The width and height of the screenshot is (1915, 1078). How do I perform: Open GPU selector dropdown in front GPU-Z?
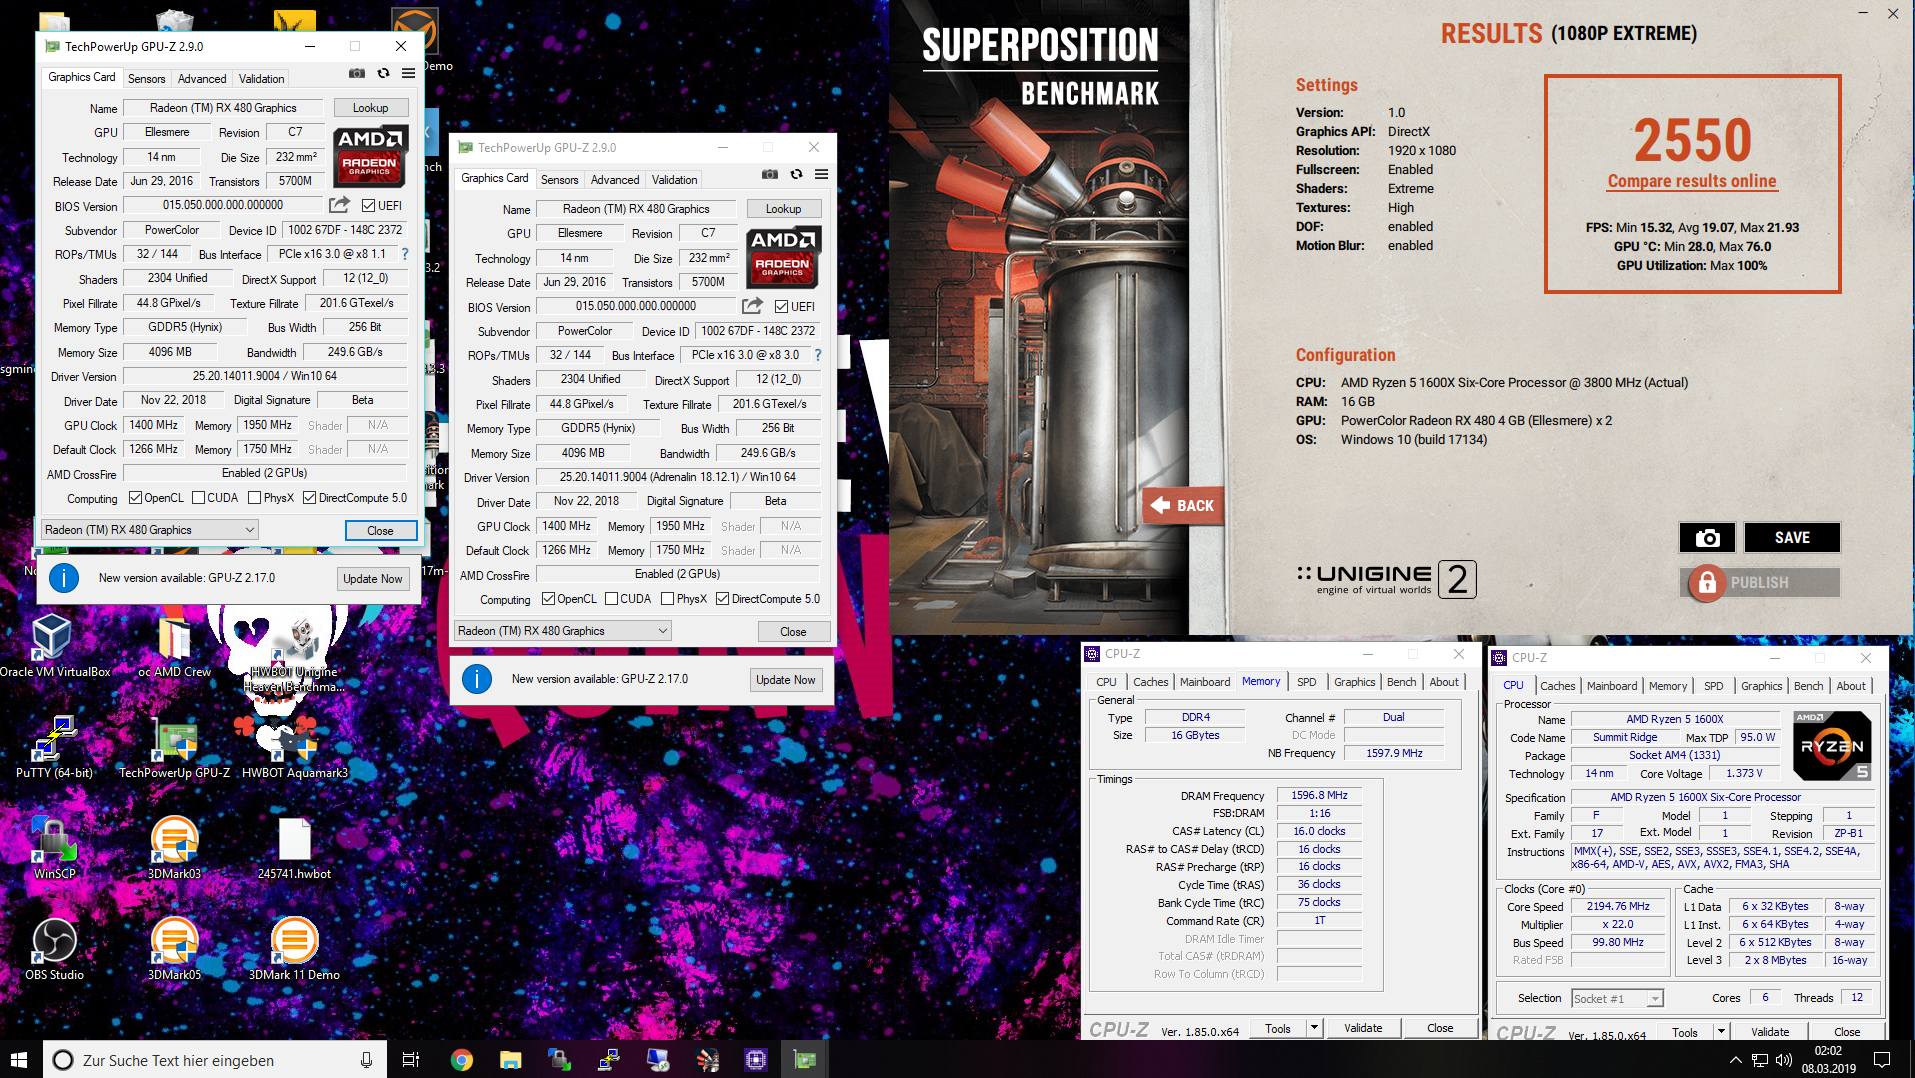[x=149, y=530]
